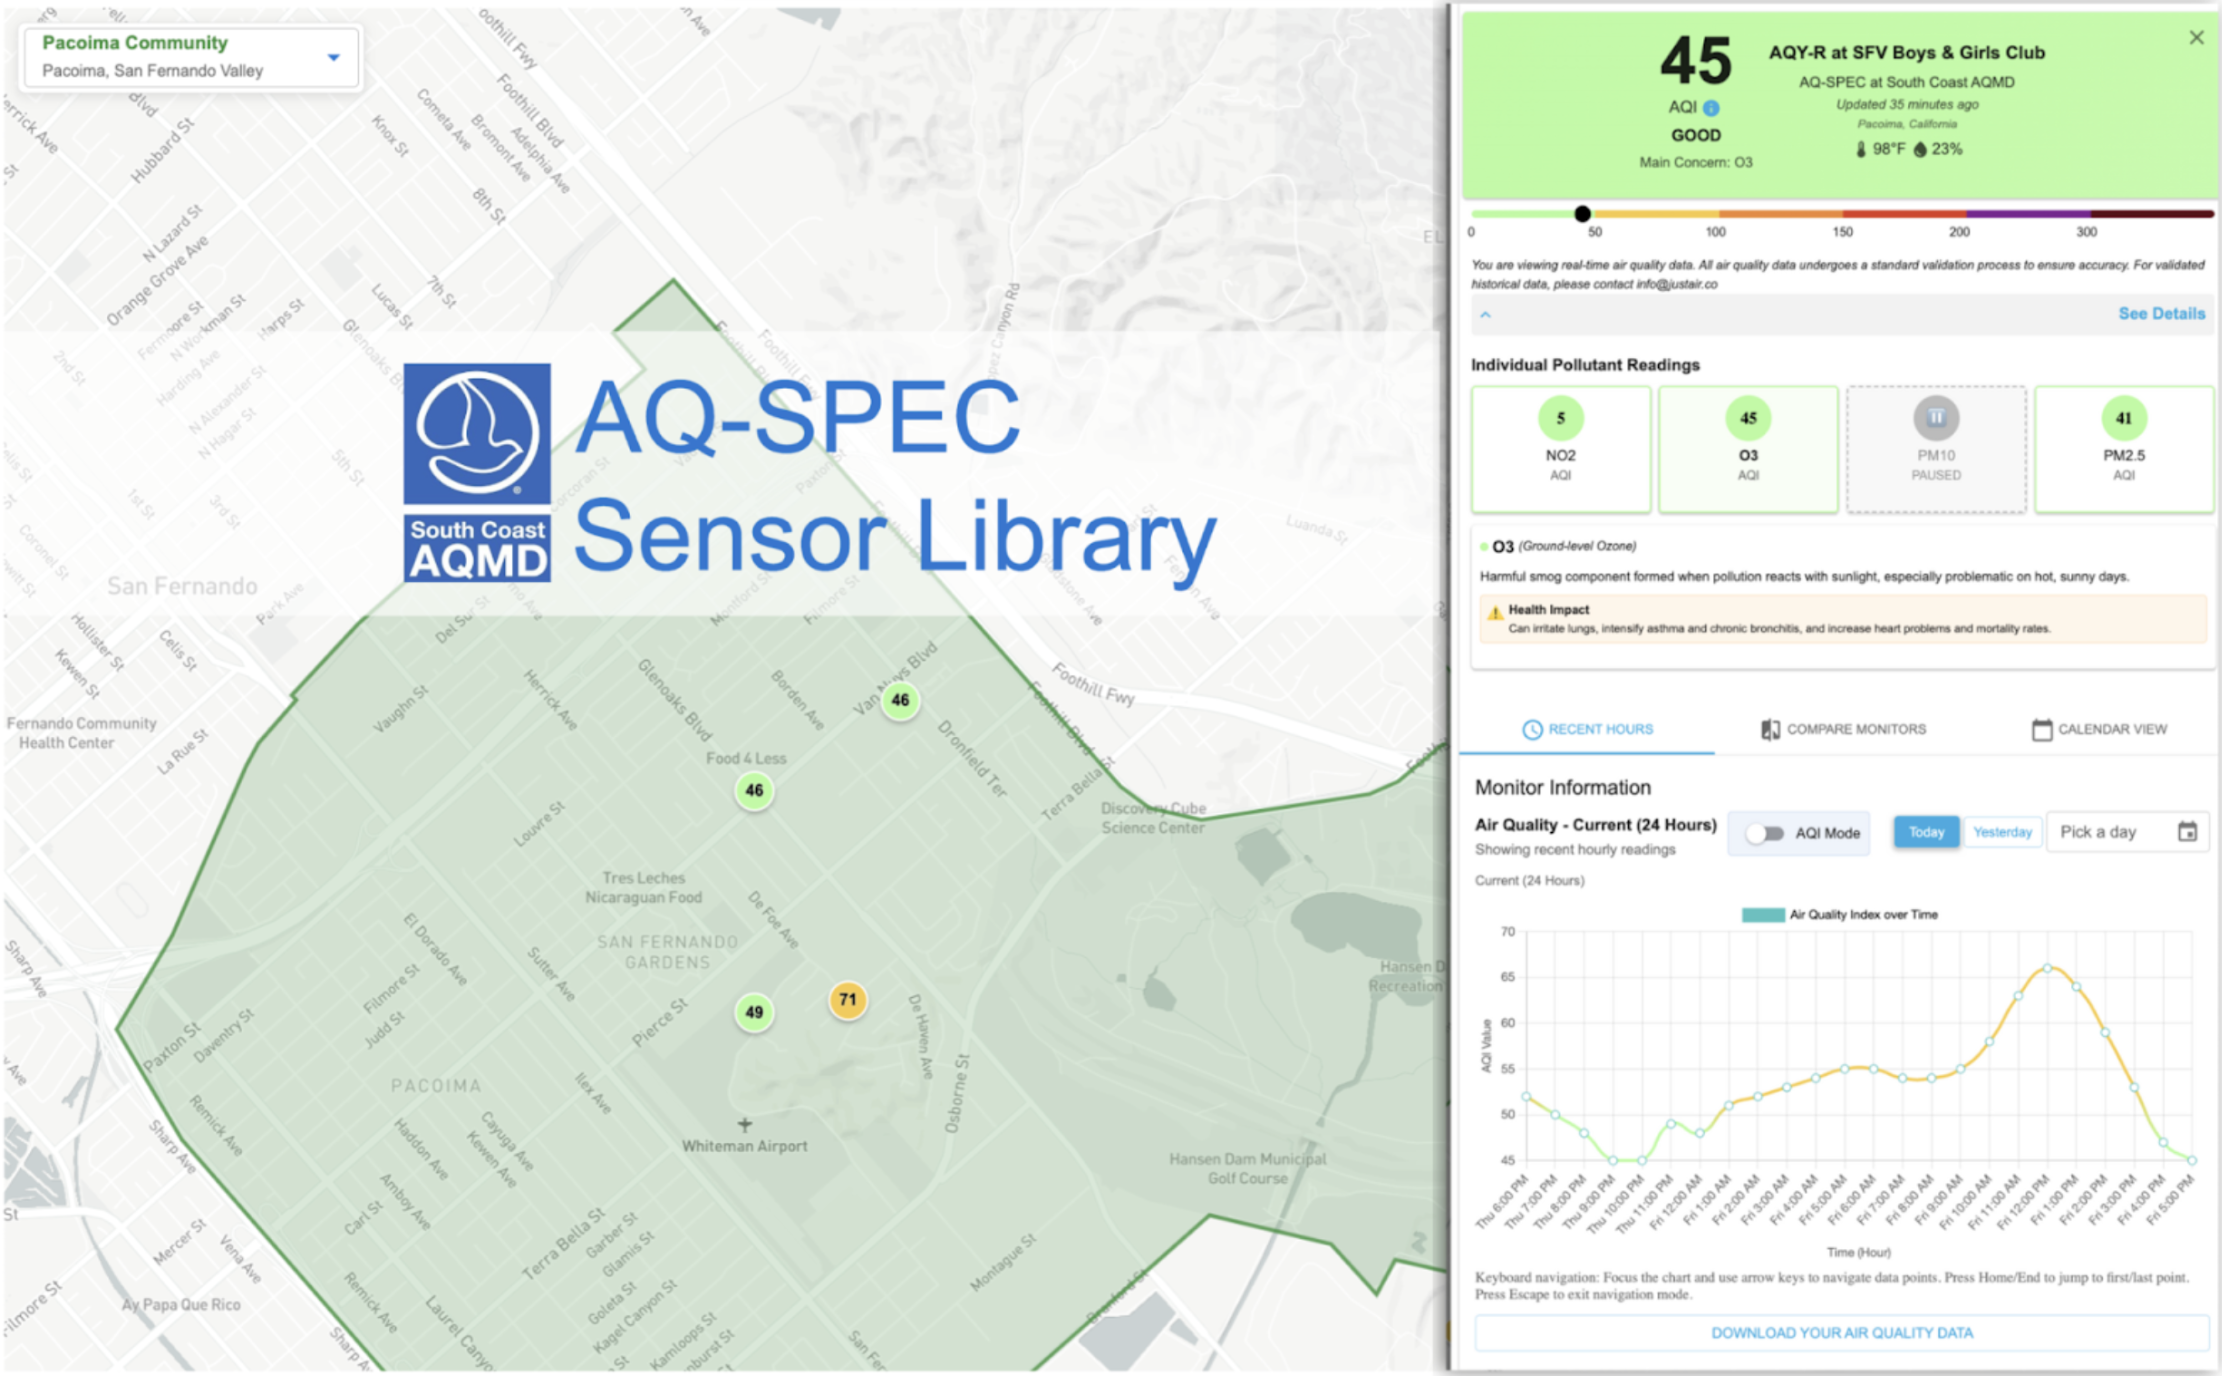Open the Pacoima Community dropdown
The width and height of the screenshot is (2222, 1376).
point(334,58)
